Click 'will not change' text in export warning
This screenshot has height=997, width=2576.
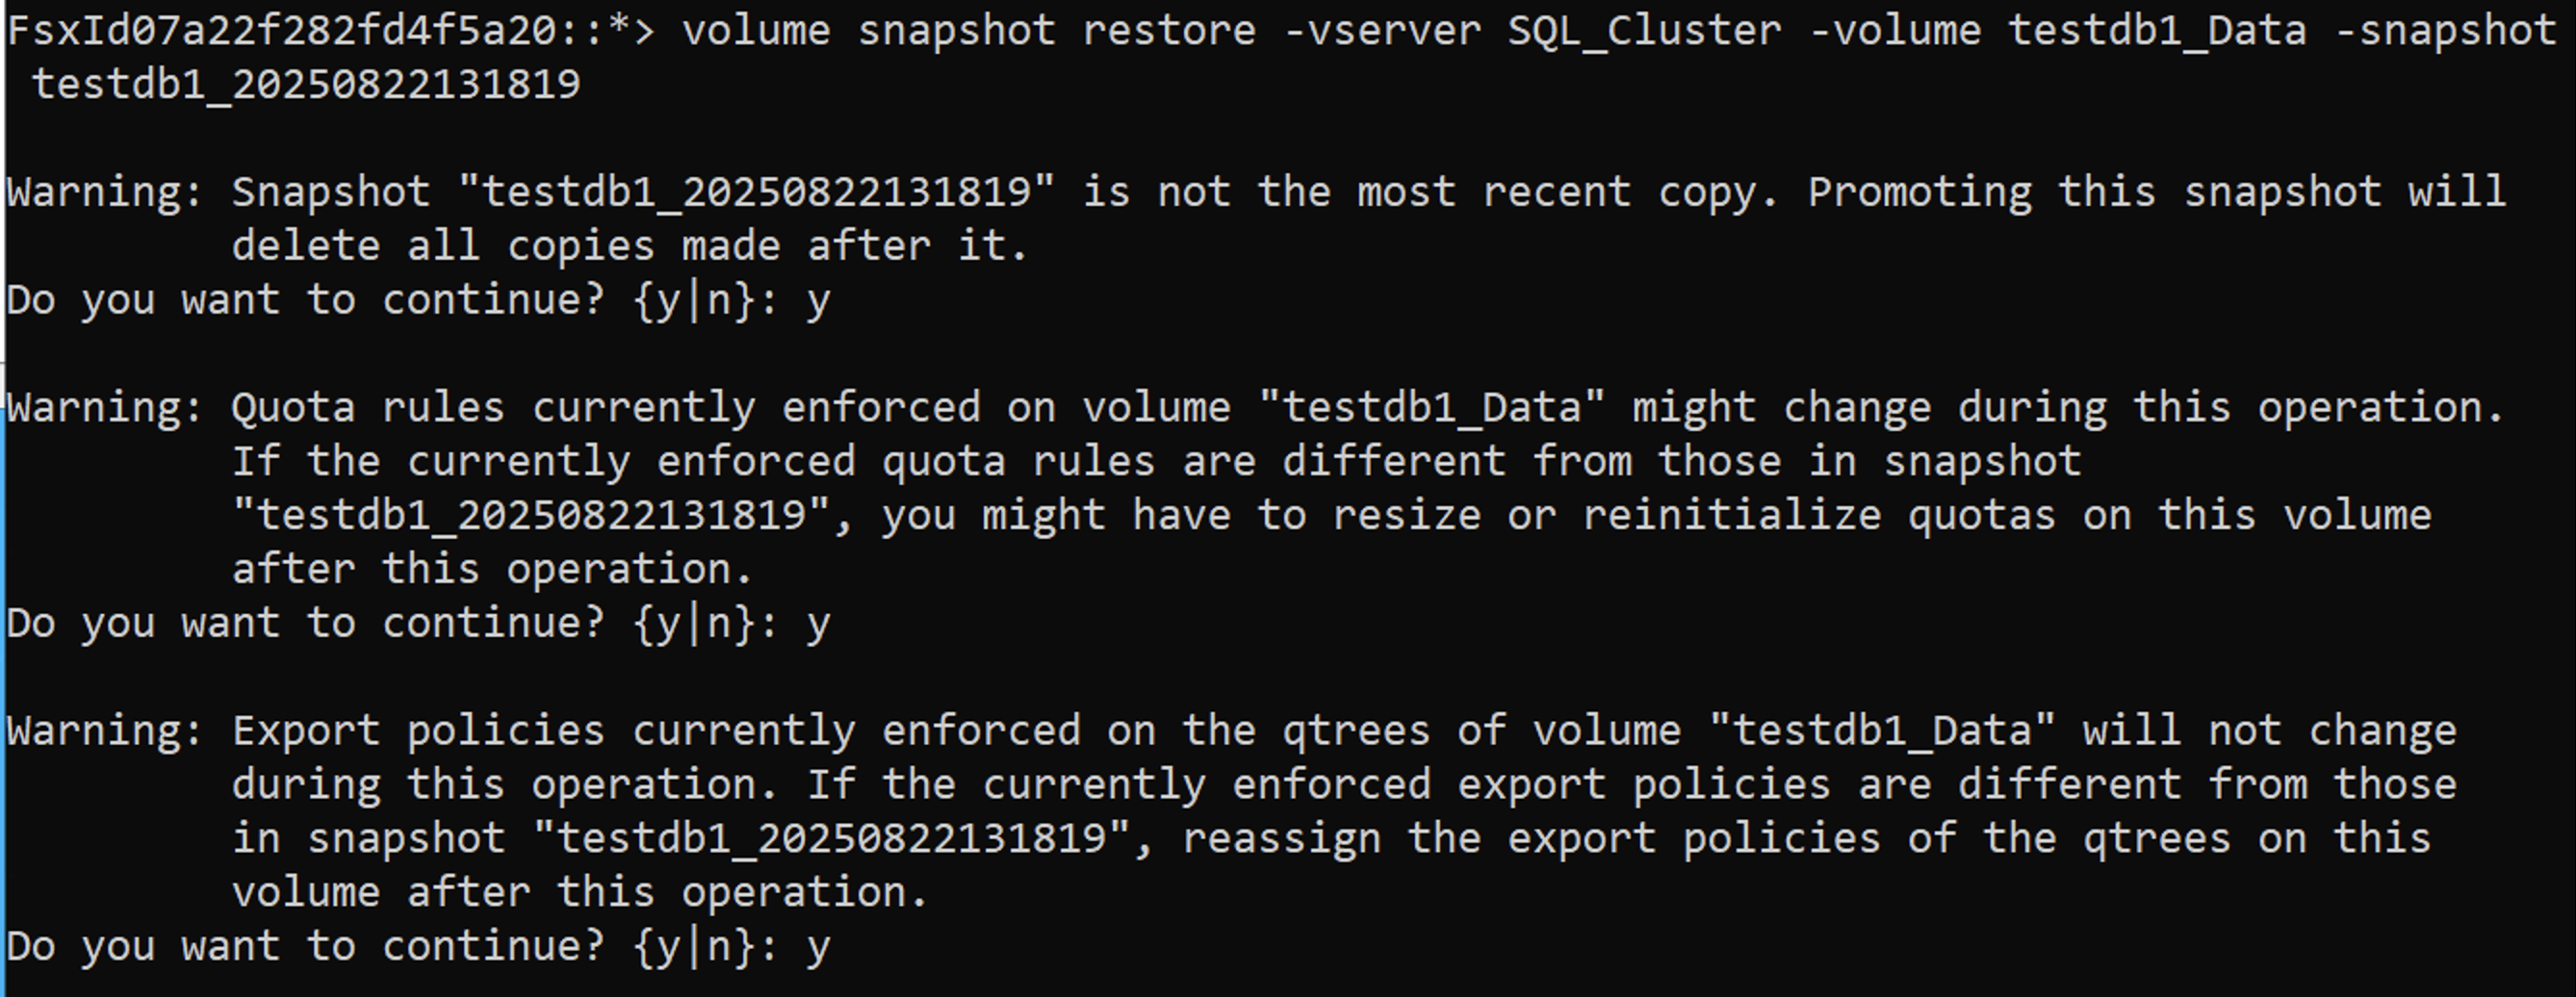click(x=2270, y=731)
